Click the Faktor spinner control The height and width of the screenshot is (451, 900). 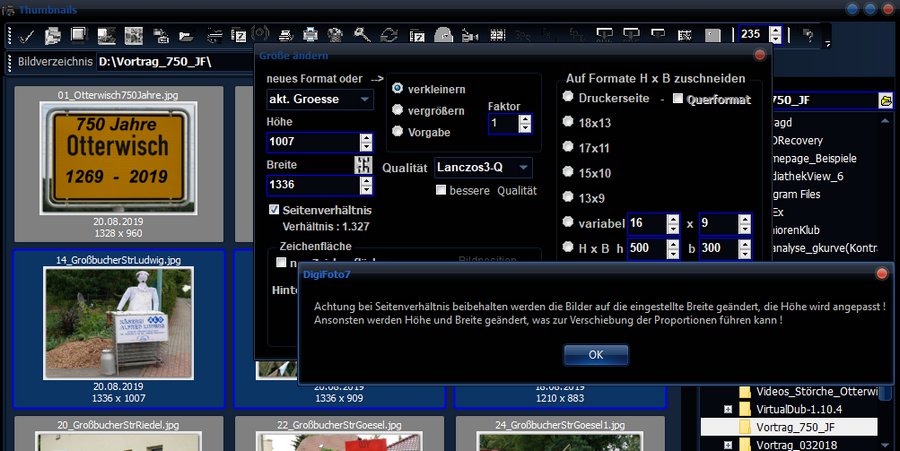click(x=526, y=124)
